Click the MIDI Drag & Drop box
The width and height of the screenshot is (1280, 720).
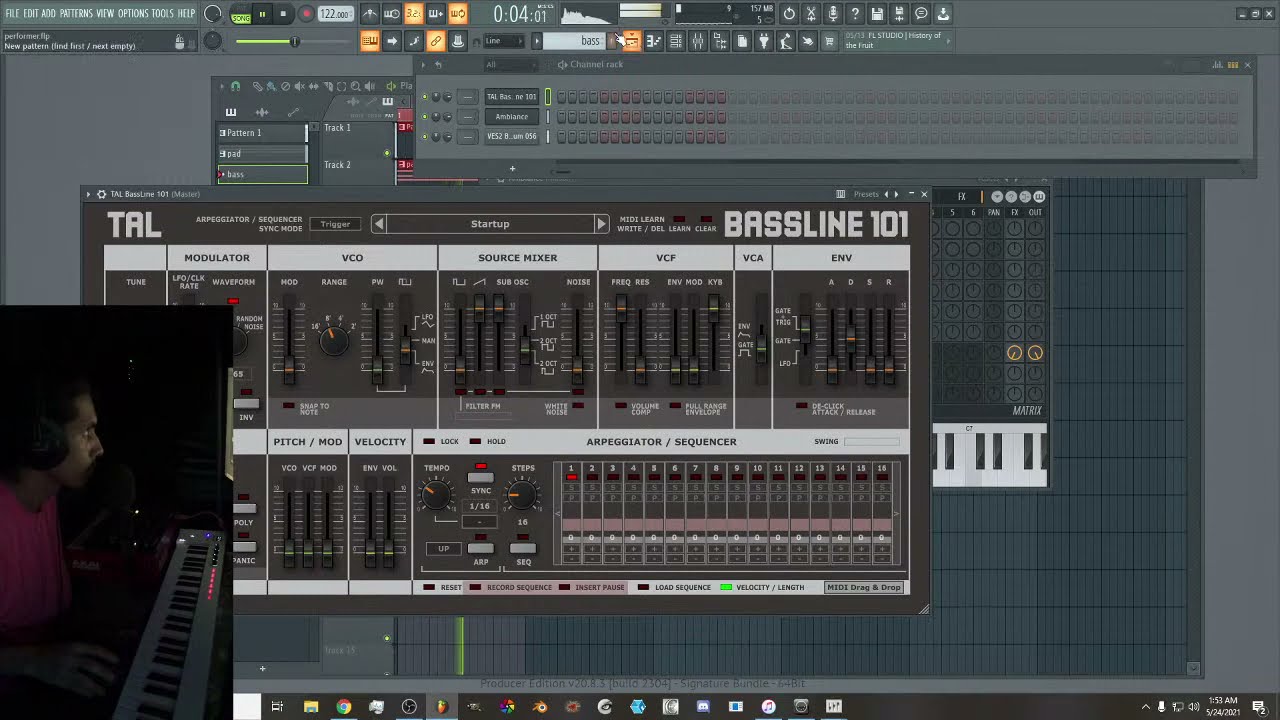click(864, 587)
